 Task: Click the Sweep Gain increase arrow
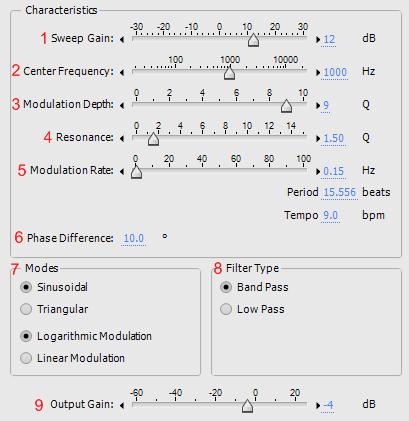(x=318, y=40)
